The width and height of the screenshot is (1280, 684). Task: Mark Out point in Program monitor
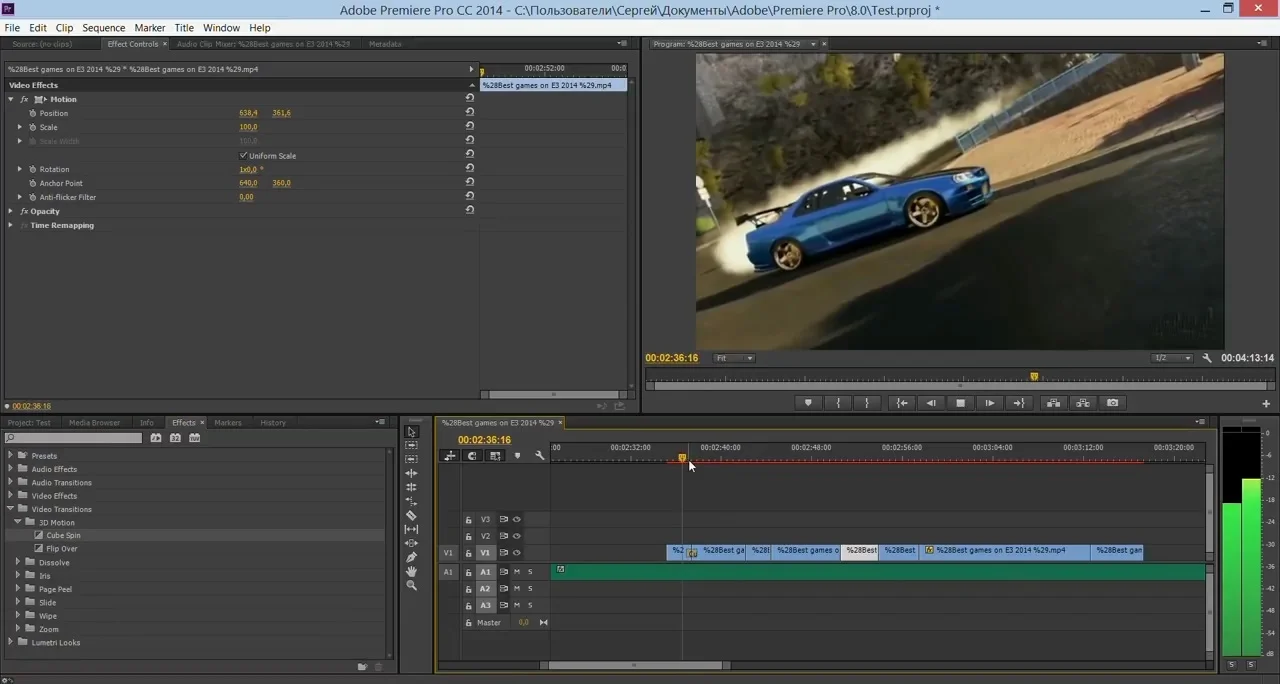point(866,403)
